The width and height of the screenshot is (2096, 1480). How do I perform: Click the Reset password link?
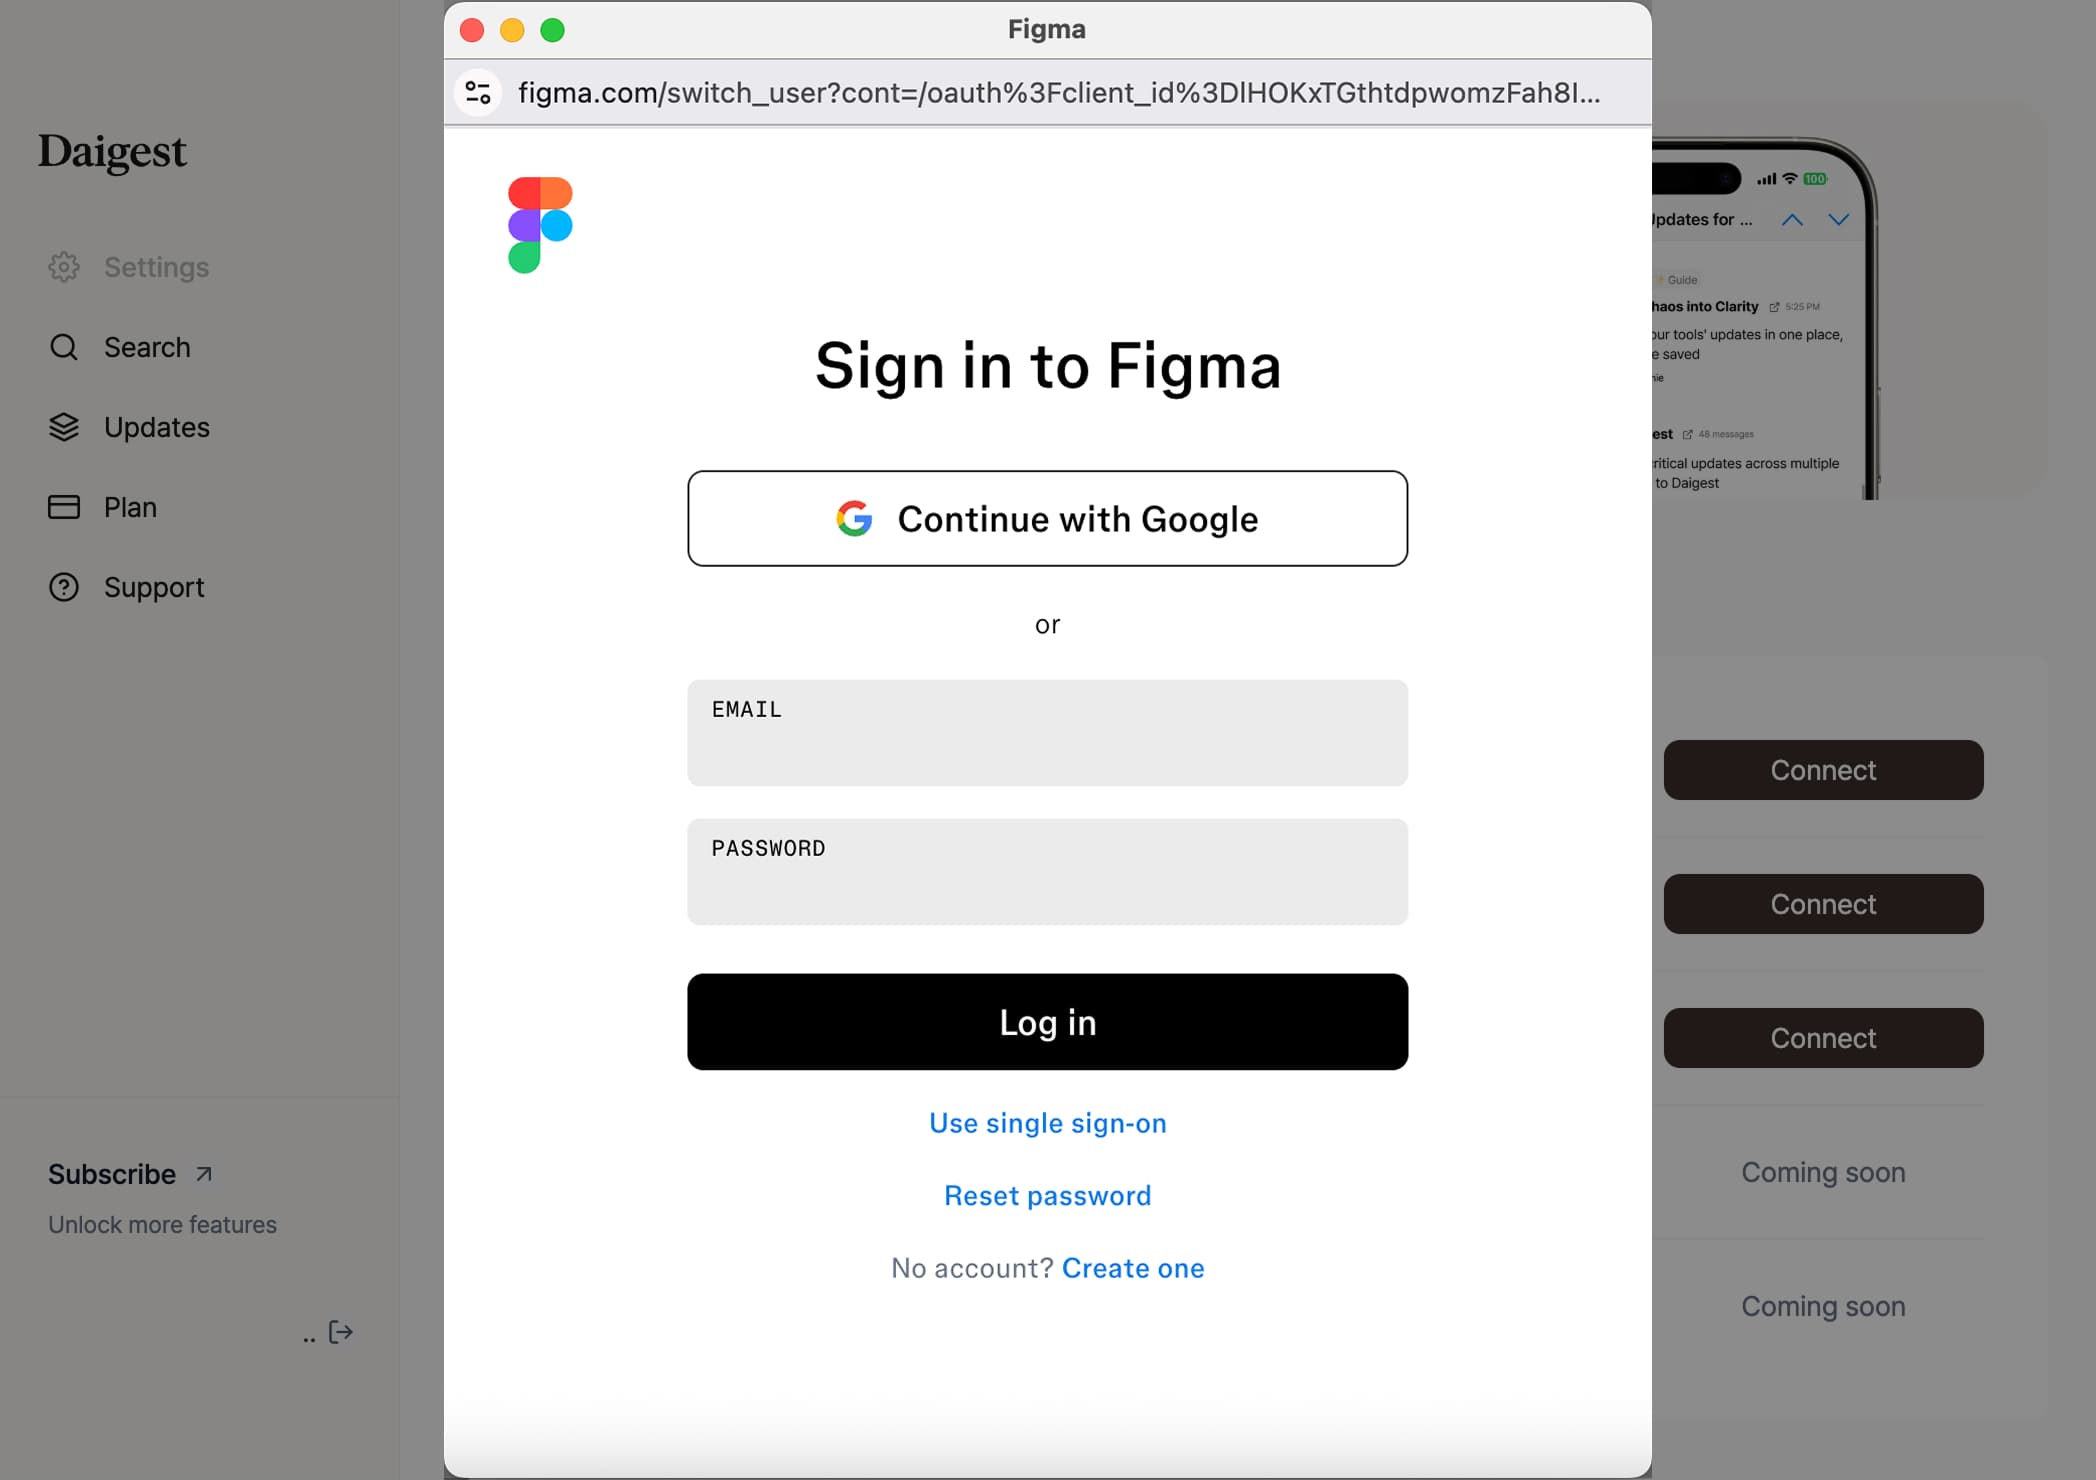tap(1047, 1196)
